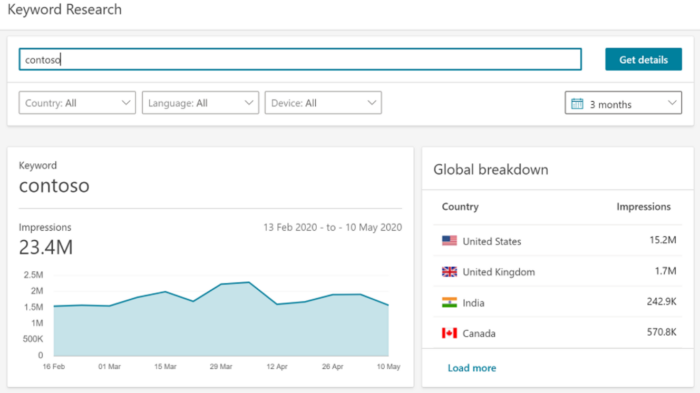Sort by the Impressions column header
The width and height of the screenshot is (700, 393).
[x=643, y=207]
